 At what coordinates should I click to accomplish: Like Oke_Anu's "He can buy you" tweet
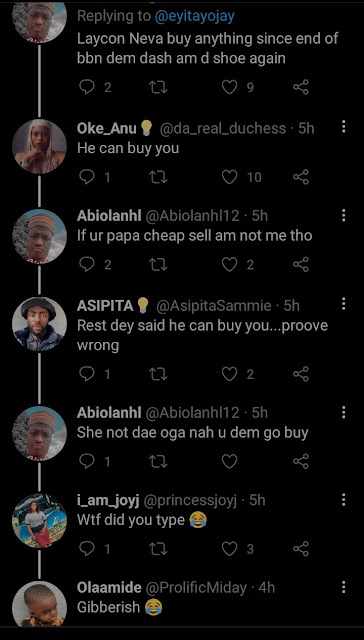(229, 177)
